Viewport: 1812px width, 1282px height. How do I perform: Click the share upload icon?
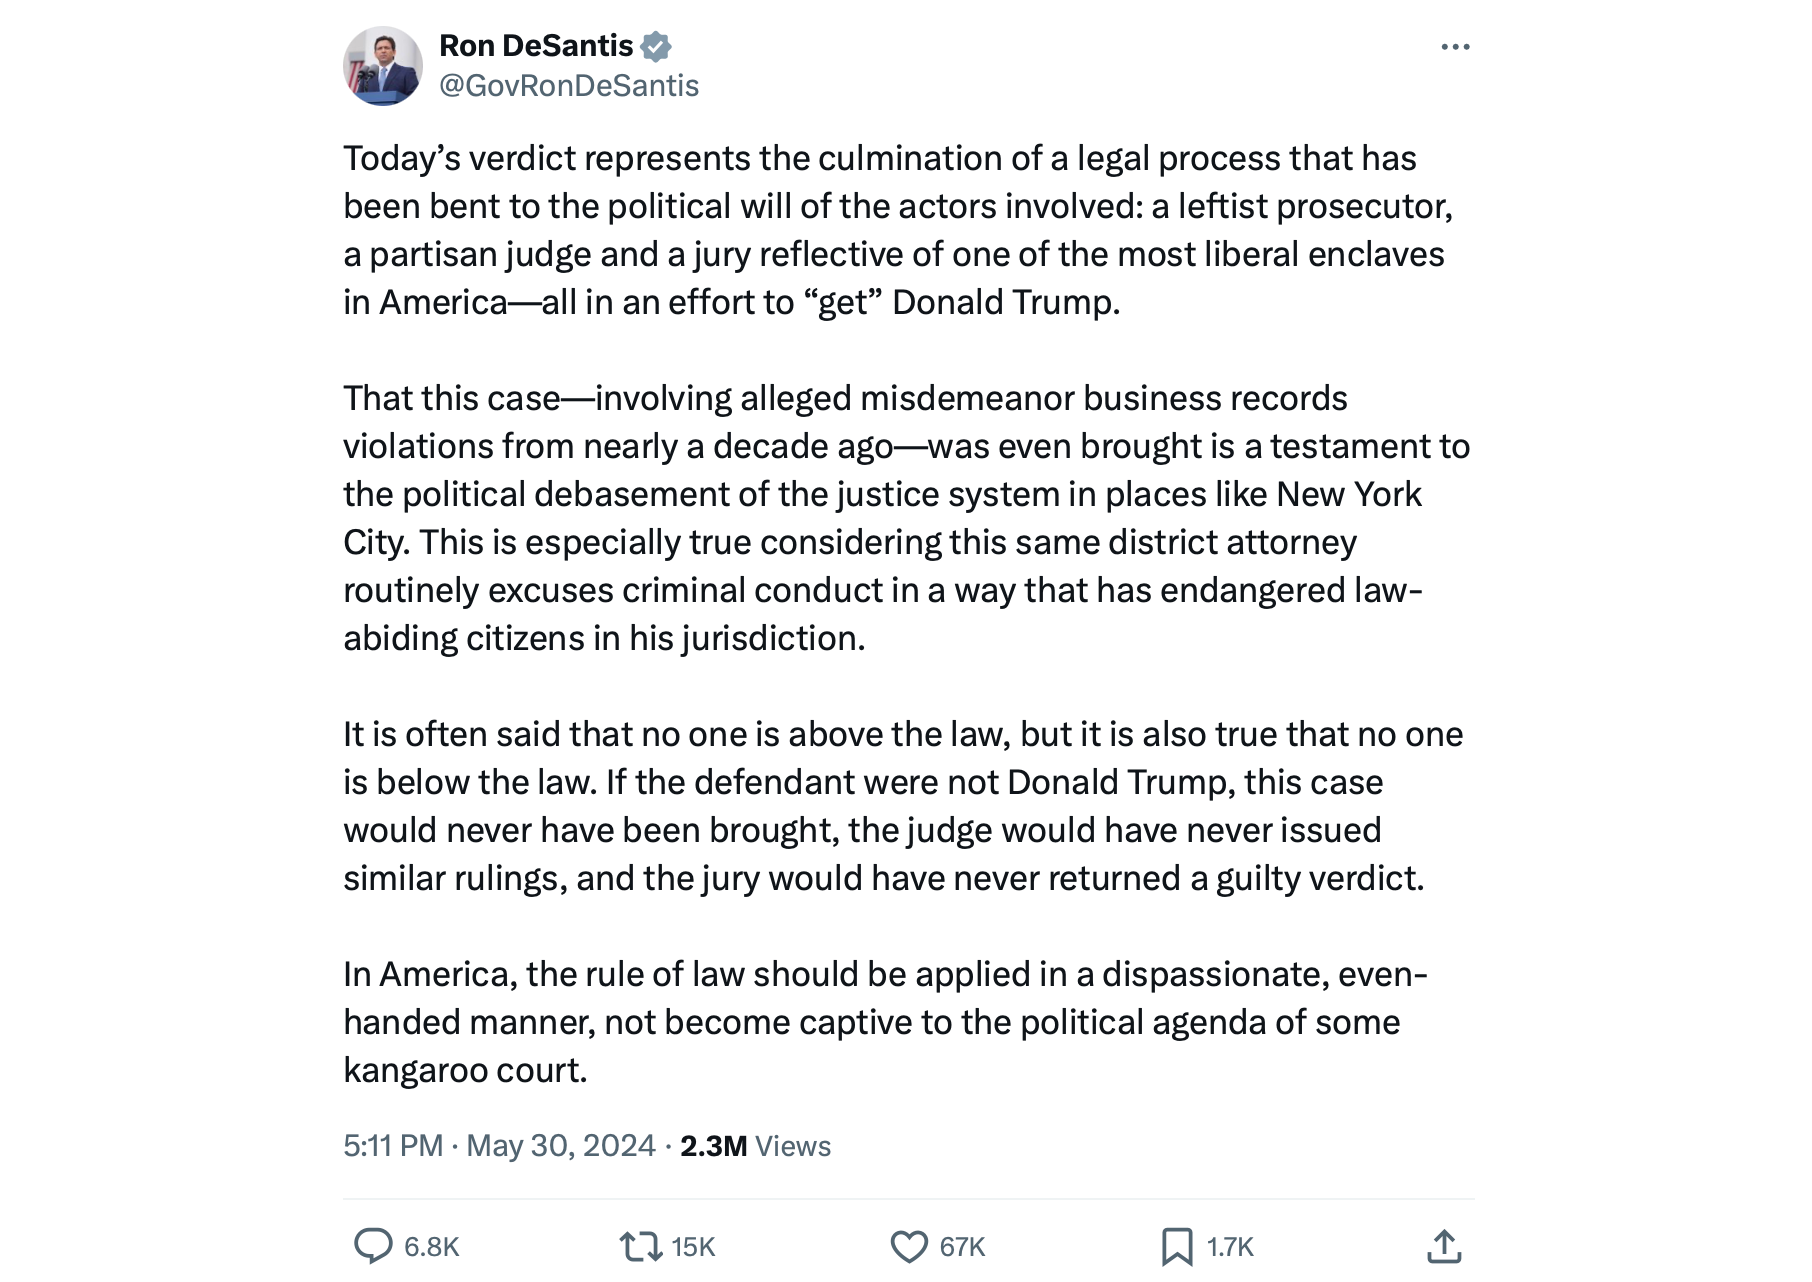pyautogui.click(x=1444, y=1246)
